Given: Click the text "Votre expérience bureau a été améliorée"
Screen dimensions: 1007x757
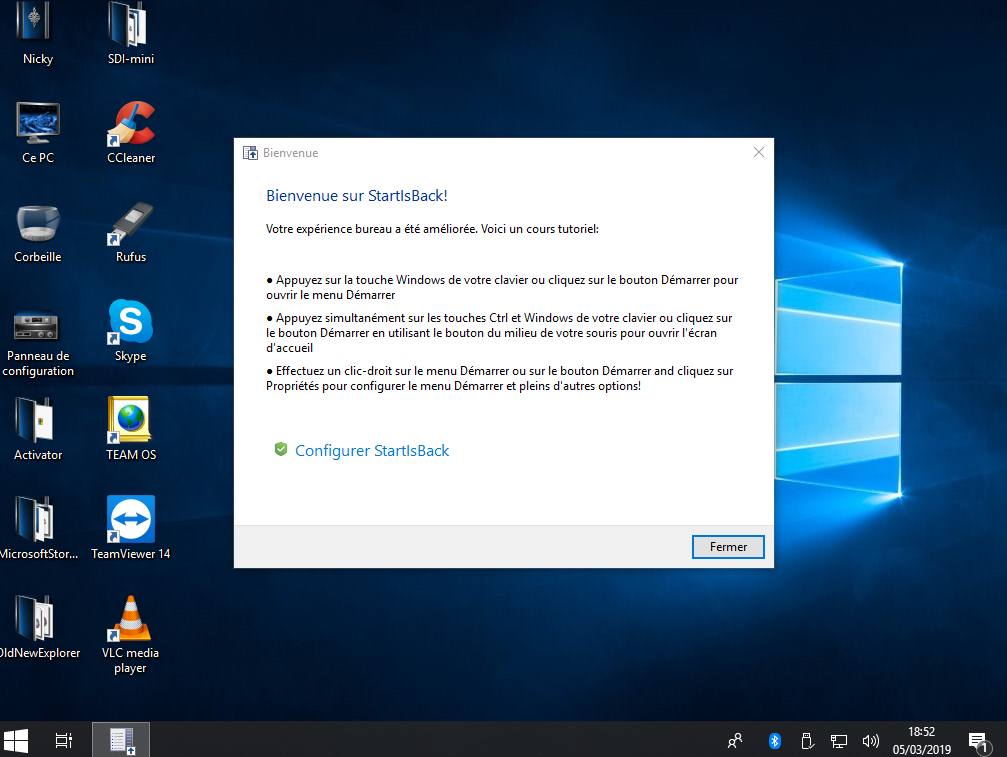Looking at the screenshot, I should coord(371,229).
